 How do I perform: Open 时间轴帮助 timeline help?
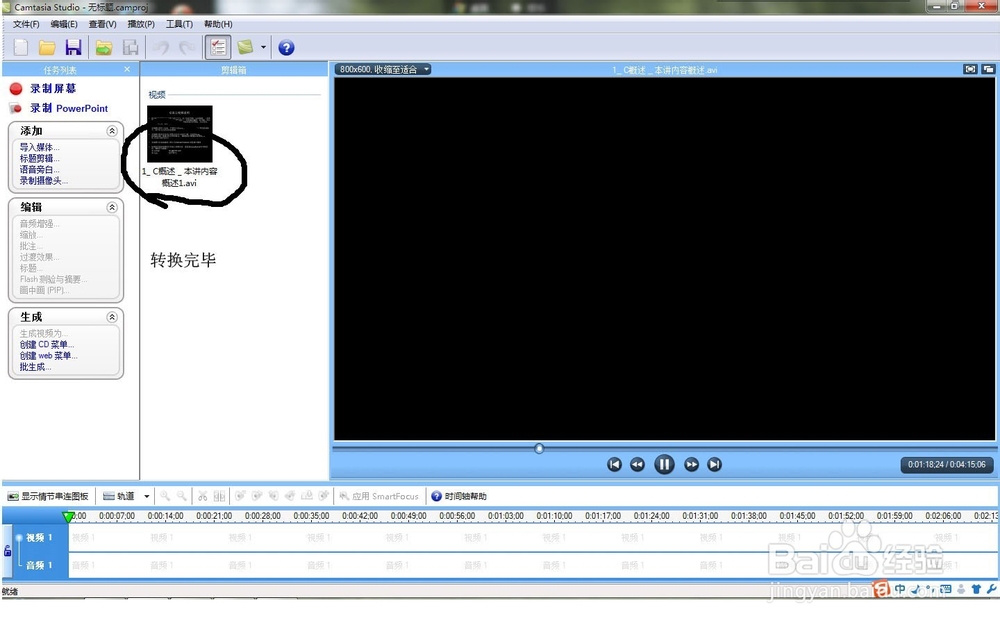[x=459, y=496]
